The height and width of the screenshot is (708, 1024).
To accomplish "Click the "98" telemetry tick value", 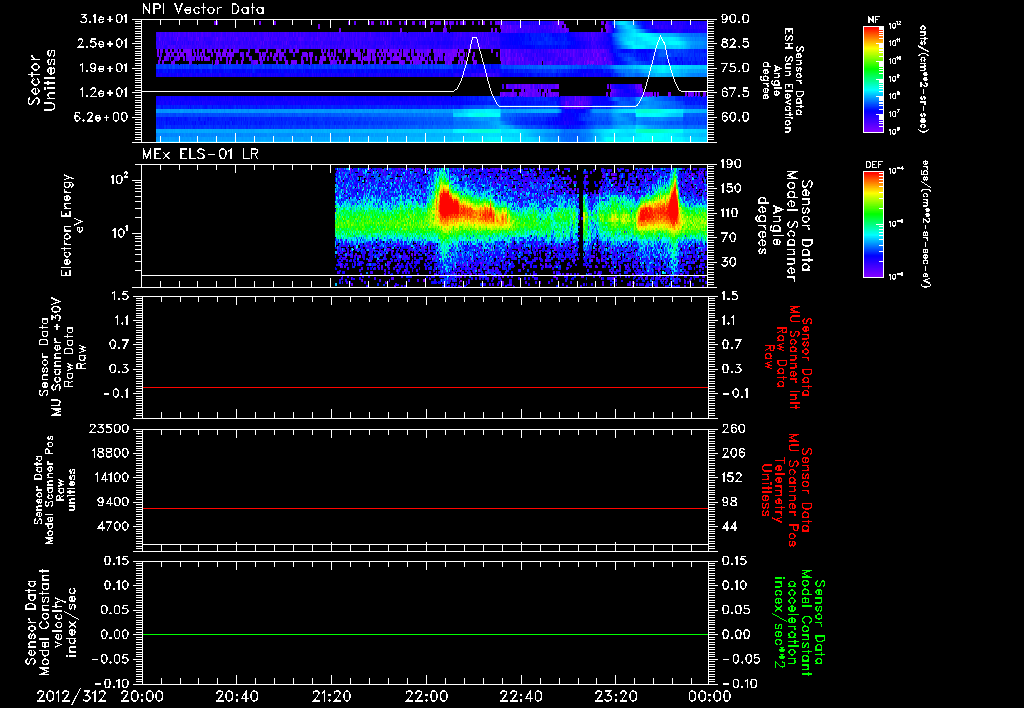I will 729,502.
